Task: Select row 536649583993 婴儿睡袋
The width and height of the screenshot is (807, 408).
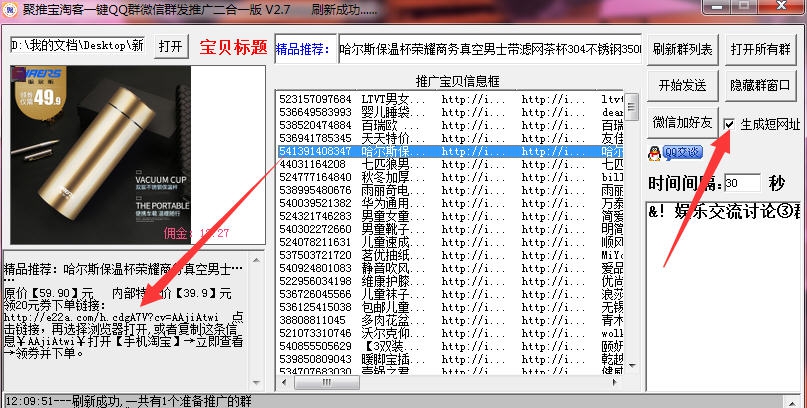Action: (450, 112)
